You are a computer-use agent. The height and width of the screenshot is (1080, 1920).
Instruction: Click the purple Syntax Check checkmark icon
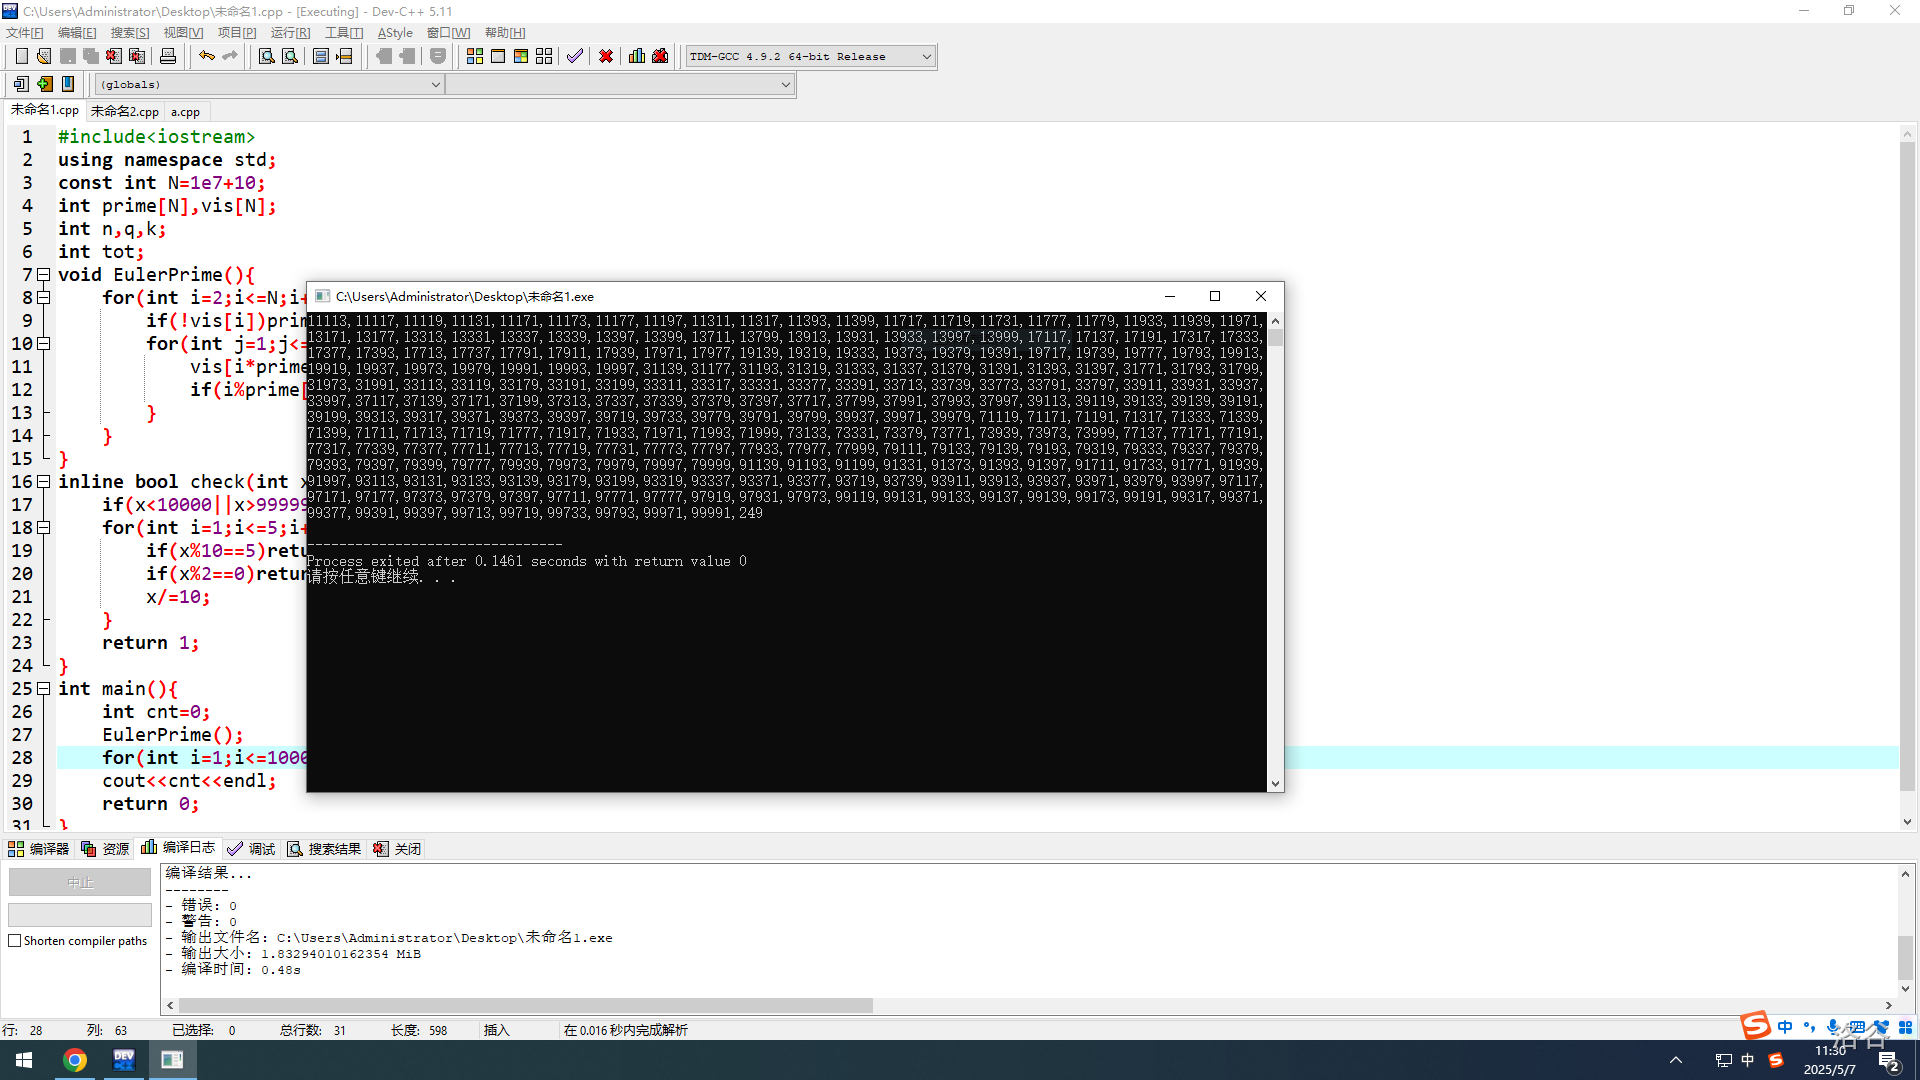point(574,56)
